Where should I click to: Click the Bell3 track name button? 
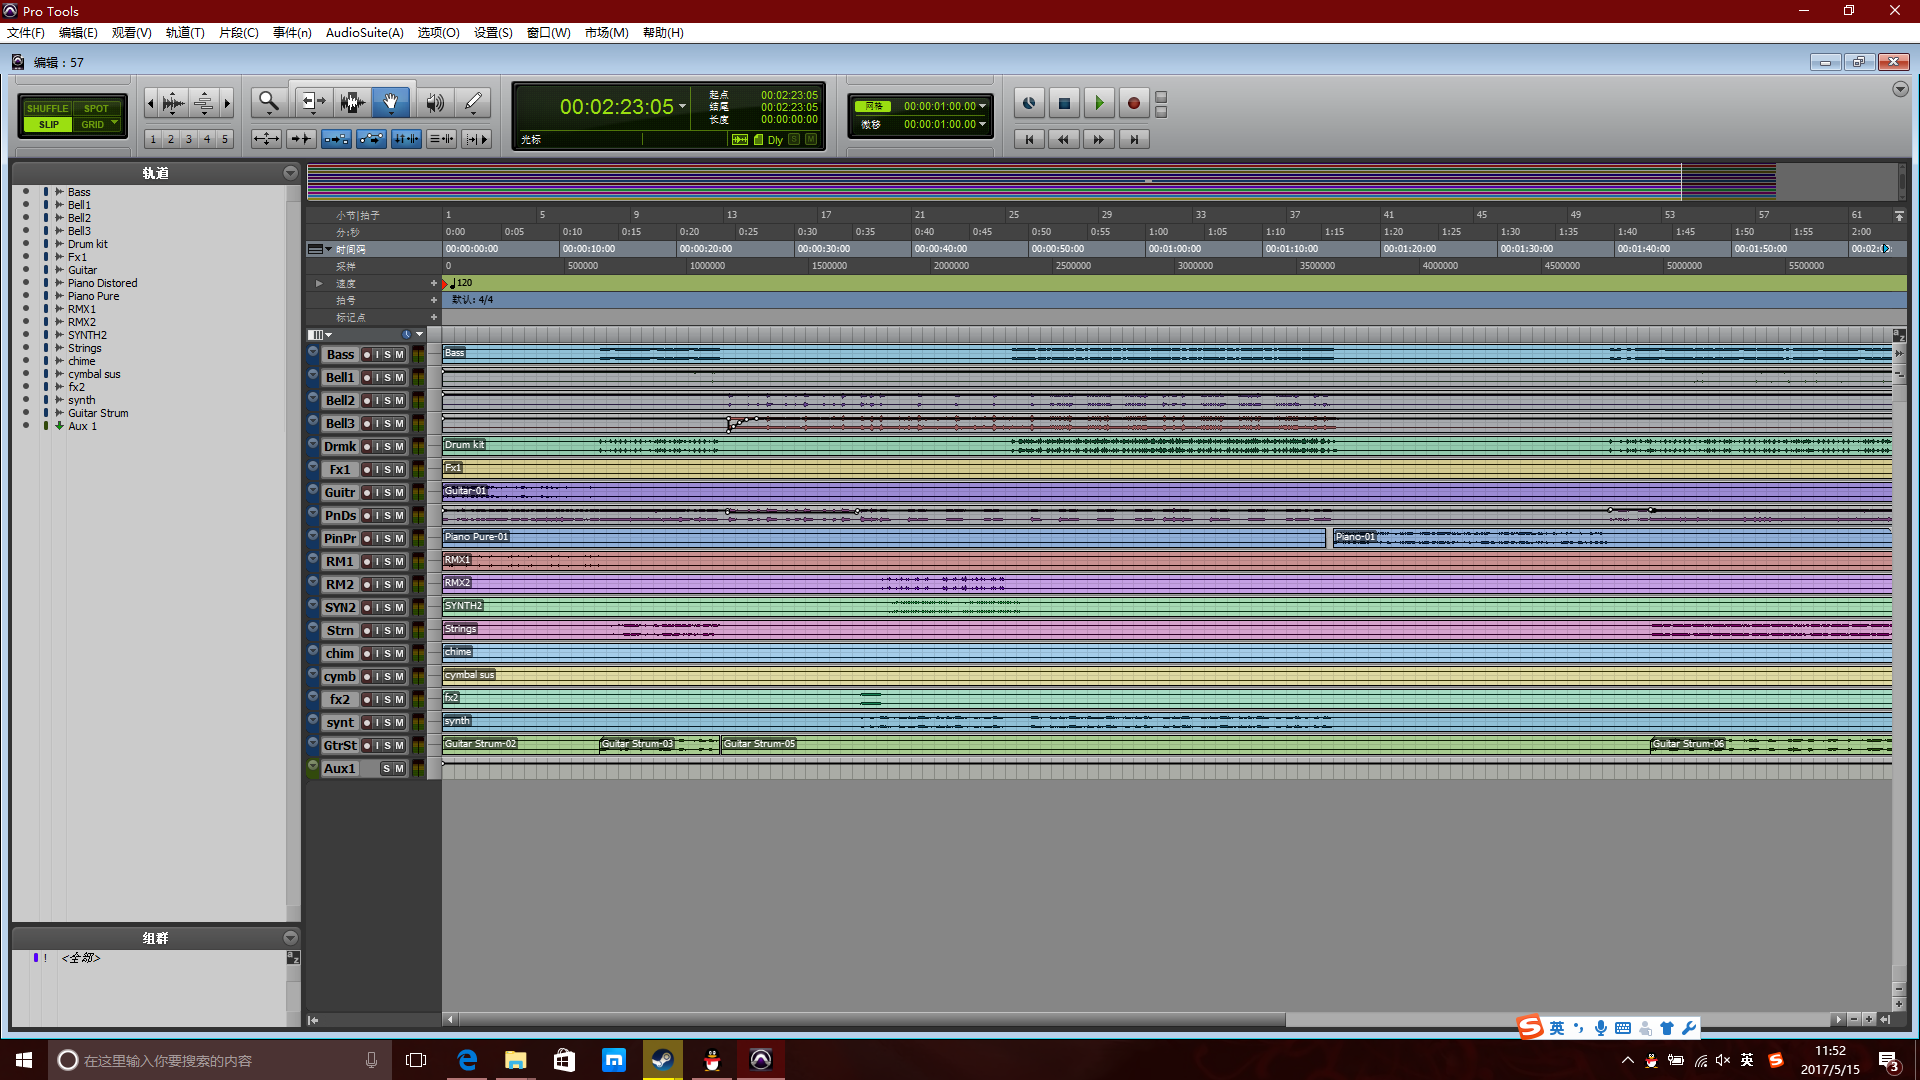point(340,424)
